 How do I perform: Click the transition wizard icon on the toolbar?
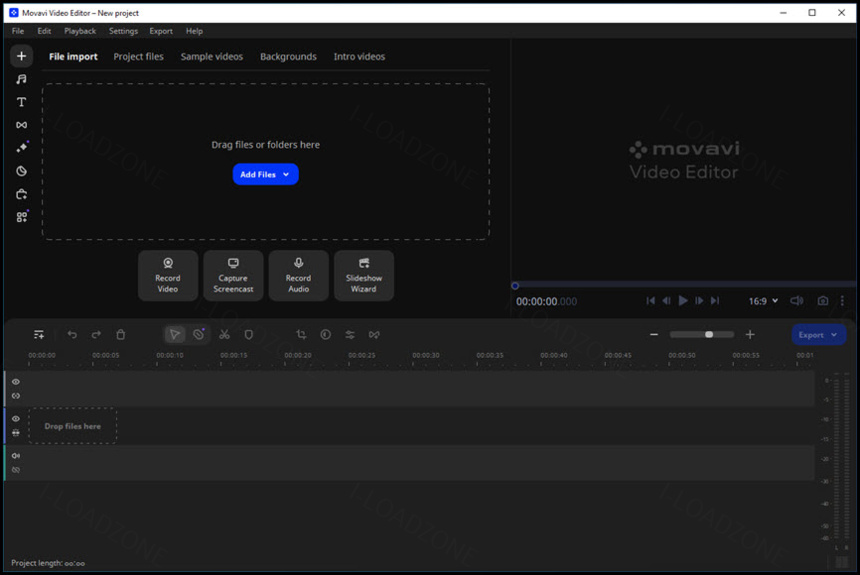click(374, 335)
